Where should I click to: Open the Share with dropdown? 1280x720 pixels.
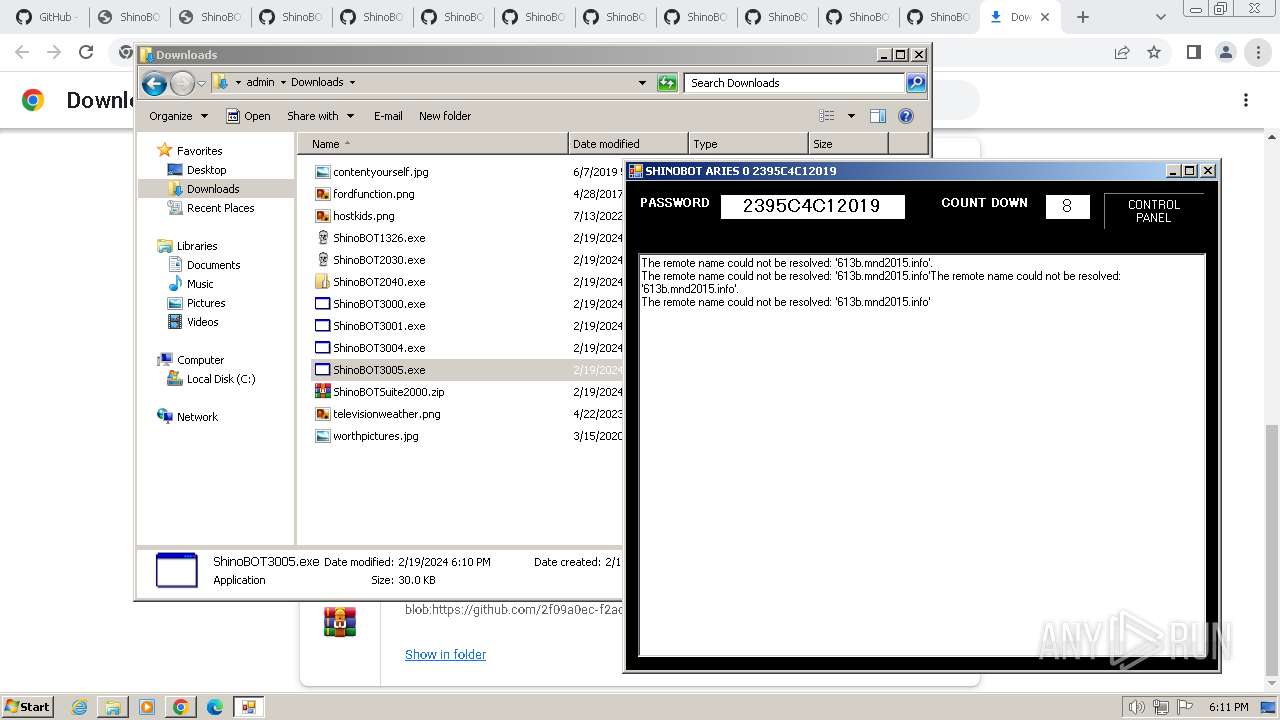[320, 116]
